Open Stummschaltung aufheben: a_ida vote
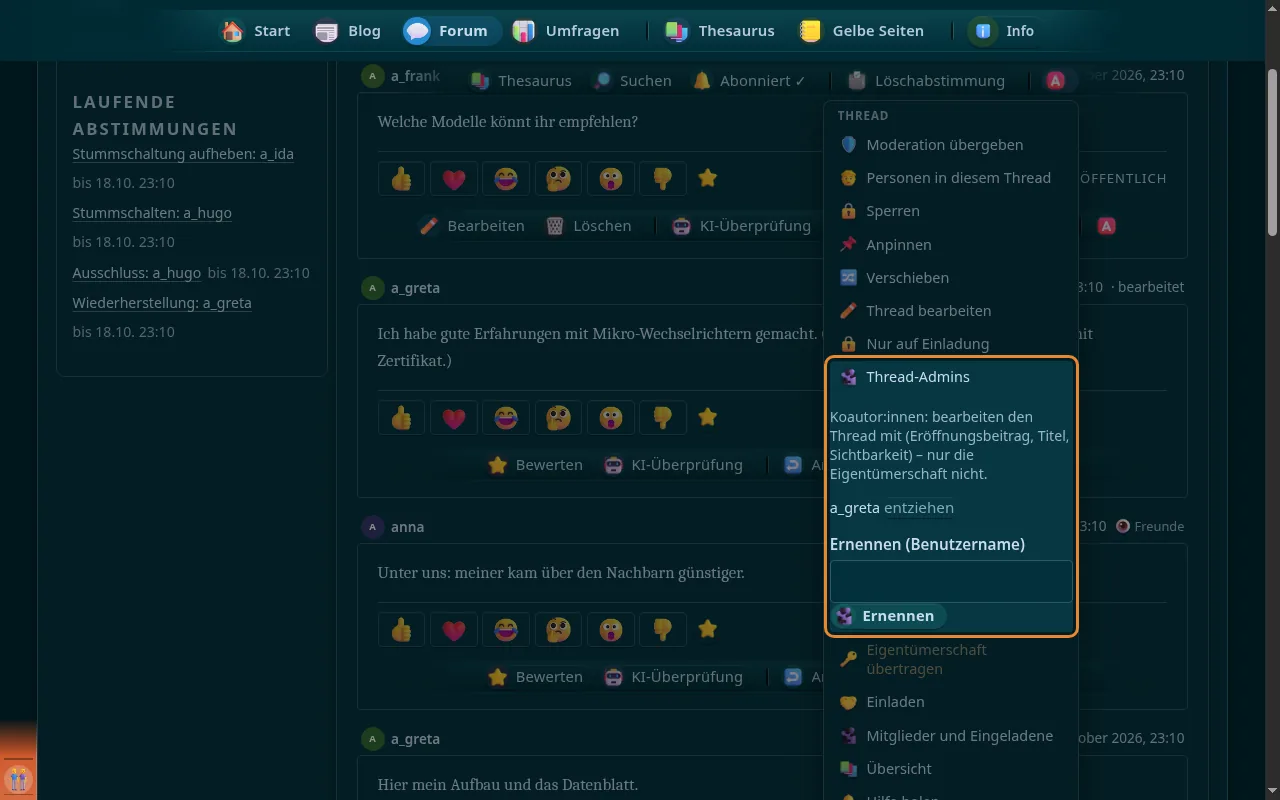 [183, 154]
